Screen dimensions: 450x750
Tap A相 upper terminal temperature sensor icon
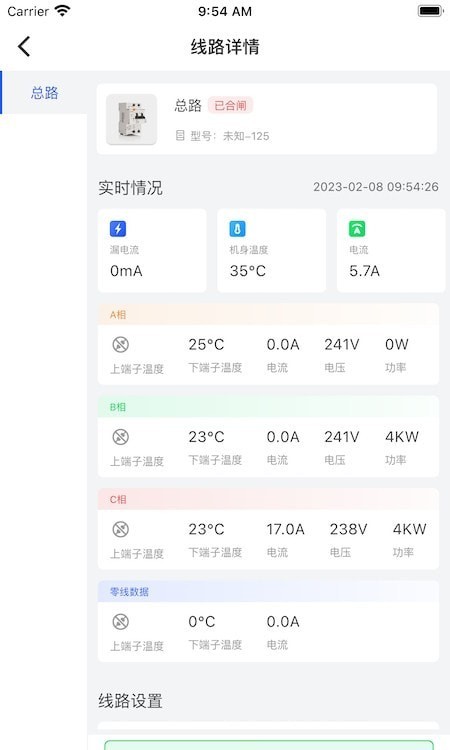pyautogui.click(x=121, y=344)
